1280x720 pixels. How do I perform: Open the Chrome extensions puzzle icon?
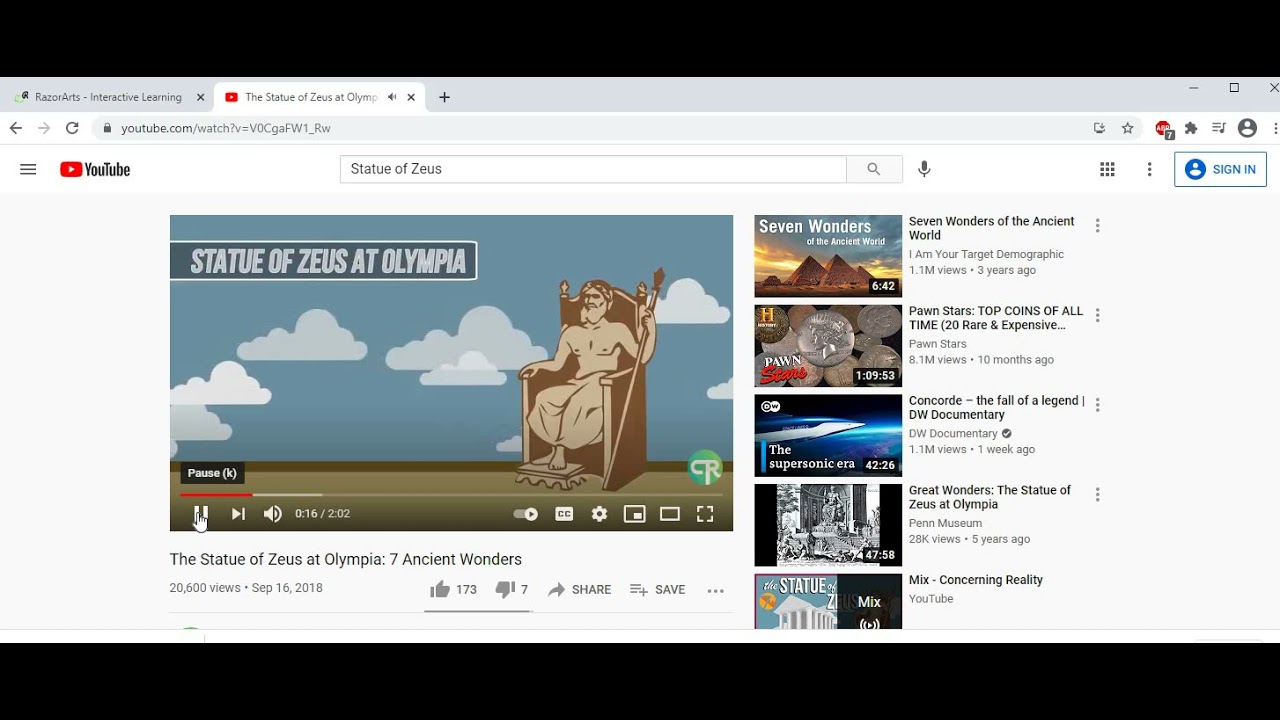point(1191,128)
